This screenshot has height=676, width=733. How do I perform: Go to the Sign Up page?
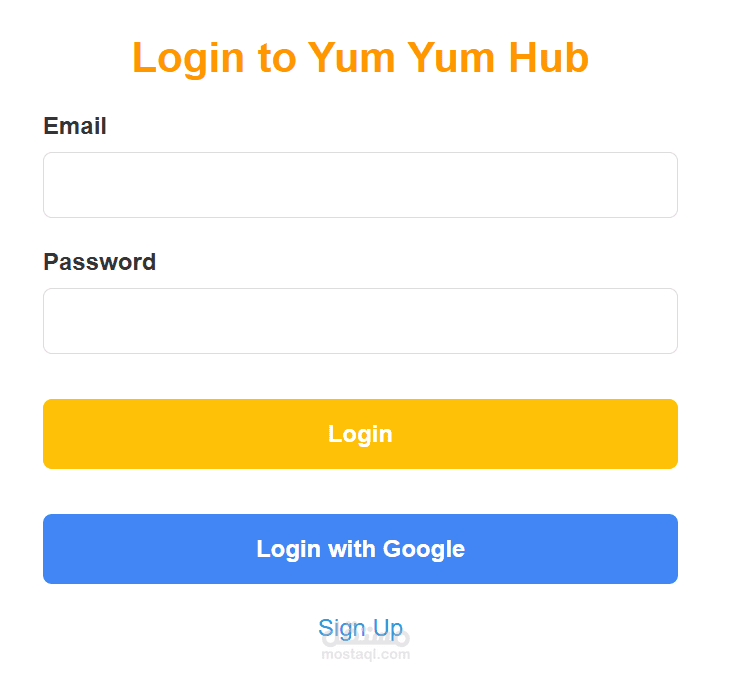(x=360, y=628)
